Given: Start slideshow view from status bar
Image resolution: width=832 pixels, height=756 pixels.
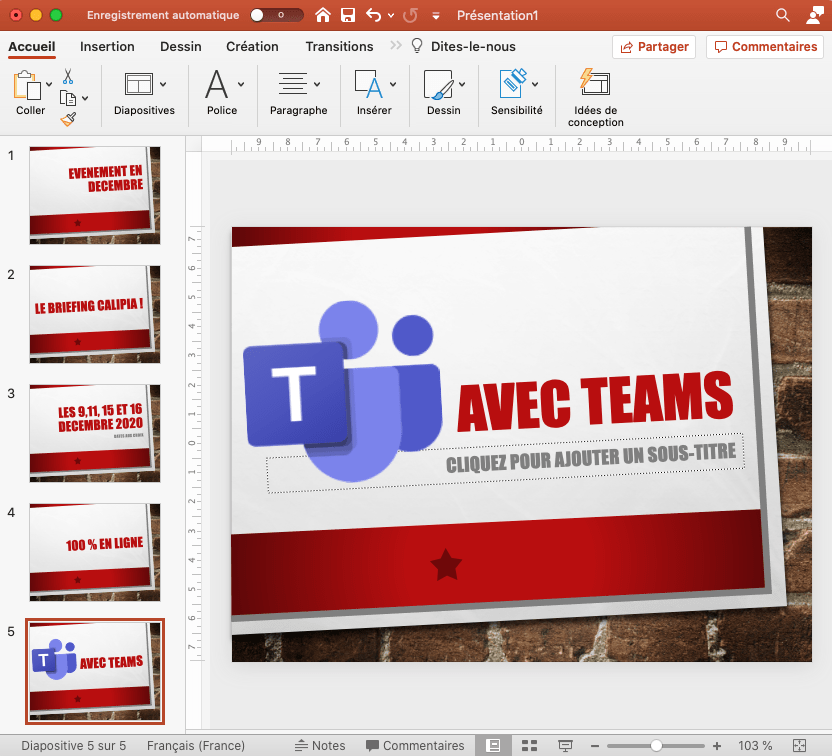Looking at the screenshot, I should [565, 746].
